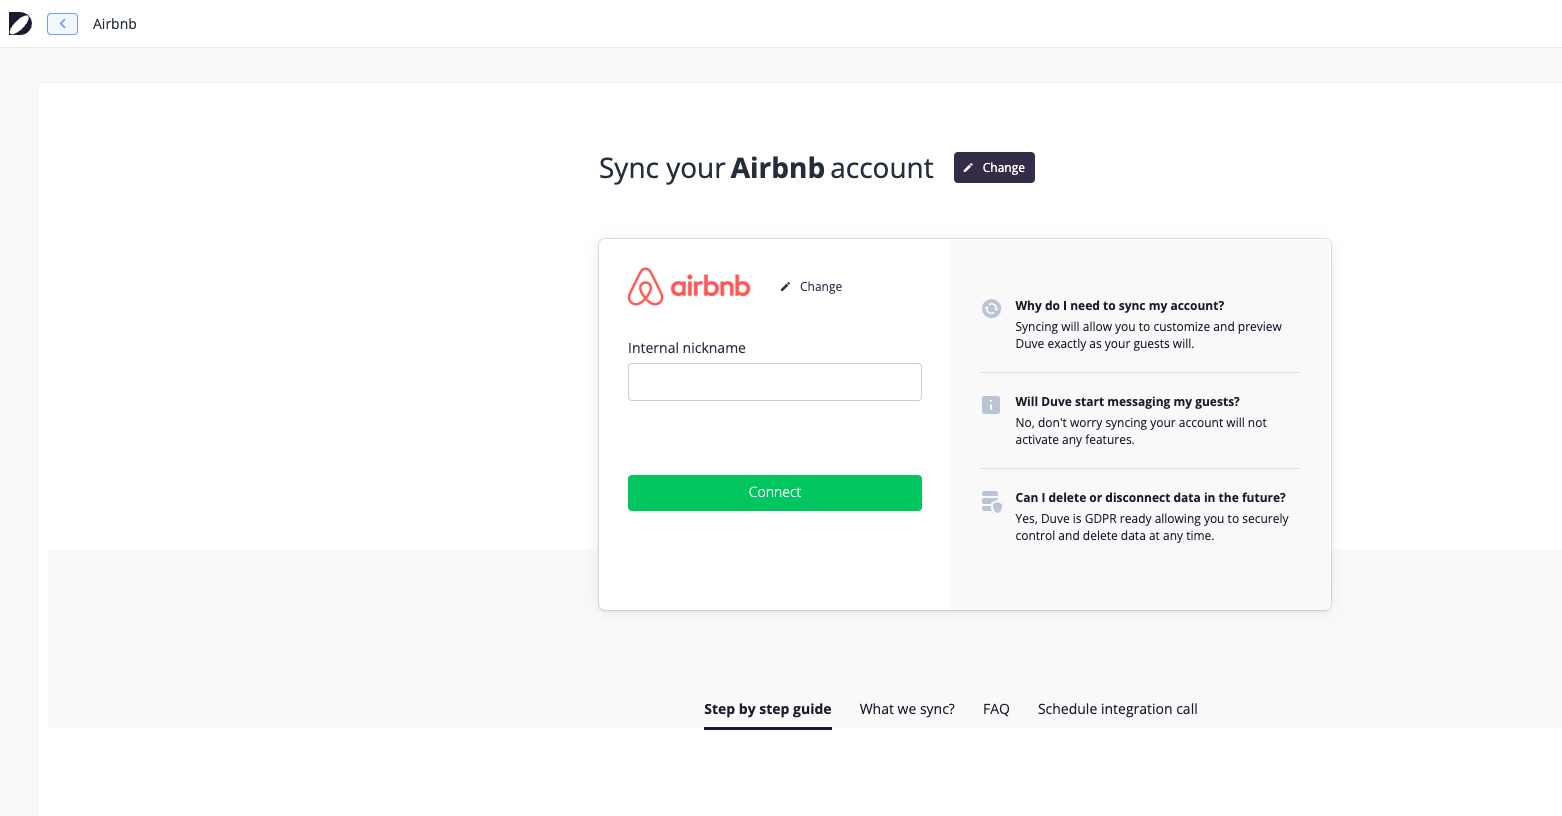The image size is (1562, 816).
Task: Click the info icon beside the guest-messaging question
Action: [x=991, y=405]
